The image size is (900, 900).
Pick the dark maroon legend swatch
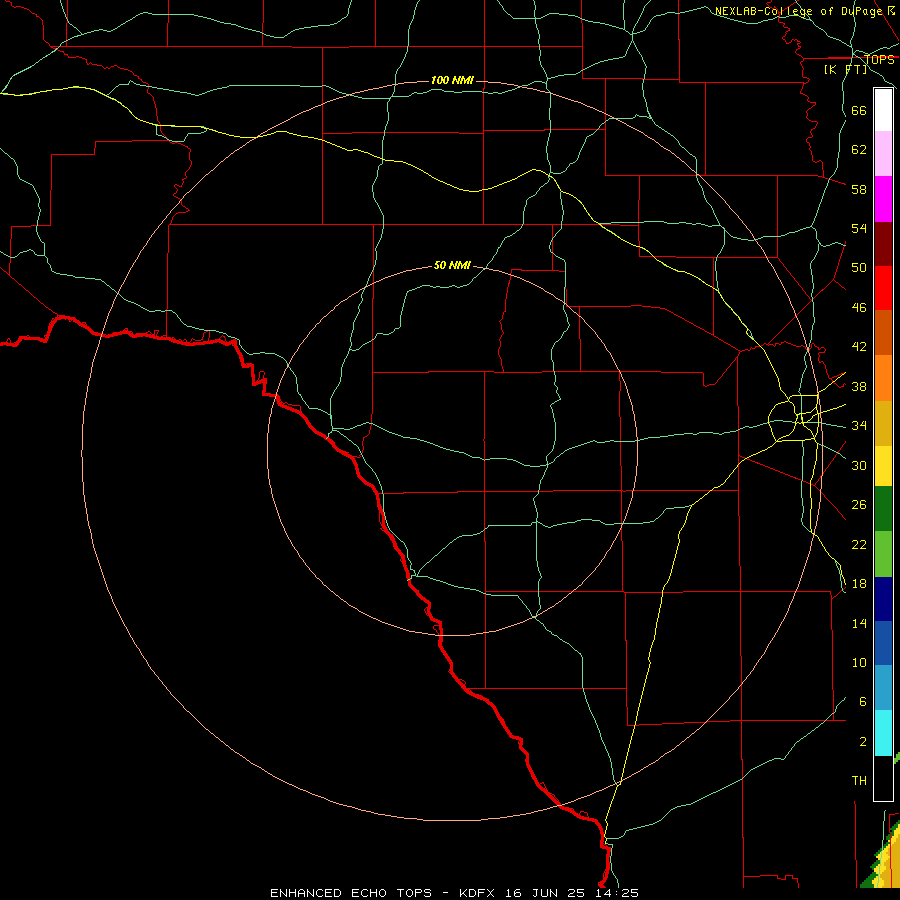(x=883, y=244)
